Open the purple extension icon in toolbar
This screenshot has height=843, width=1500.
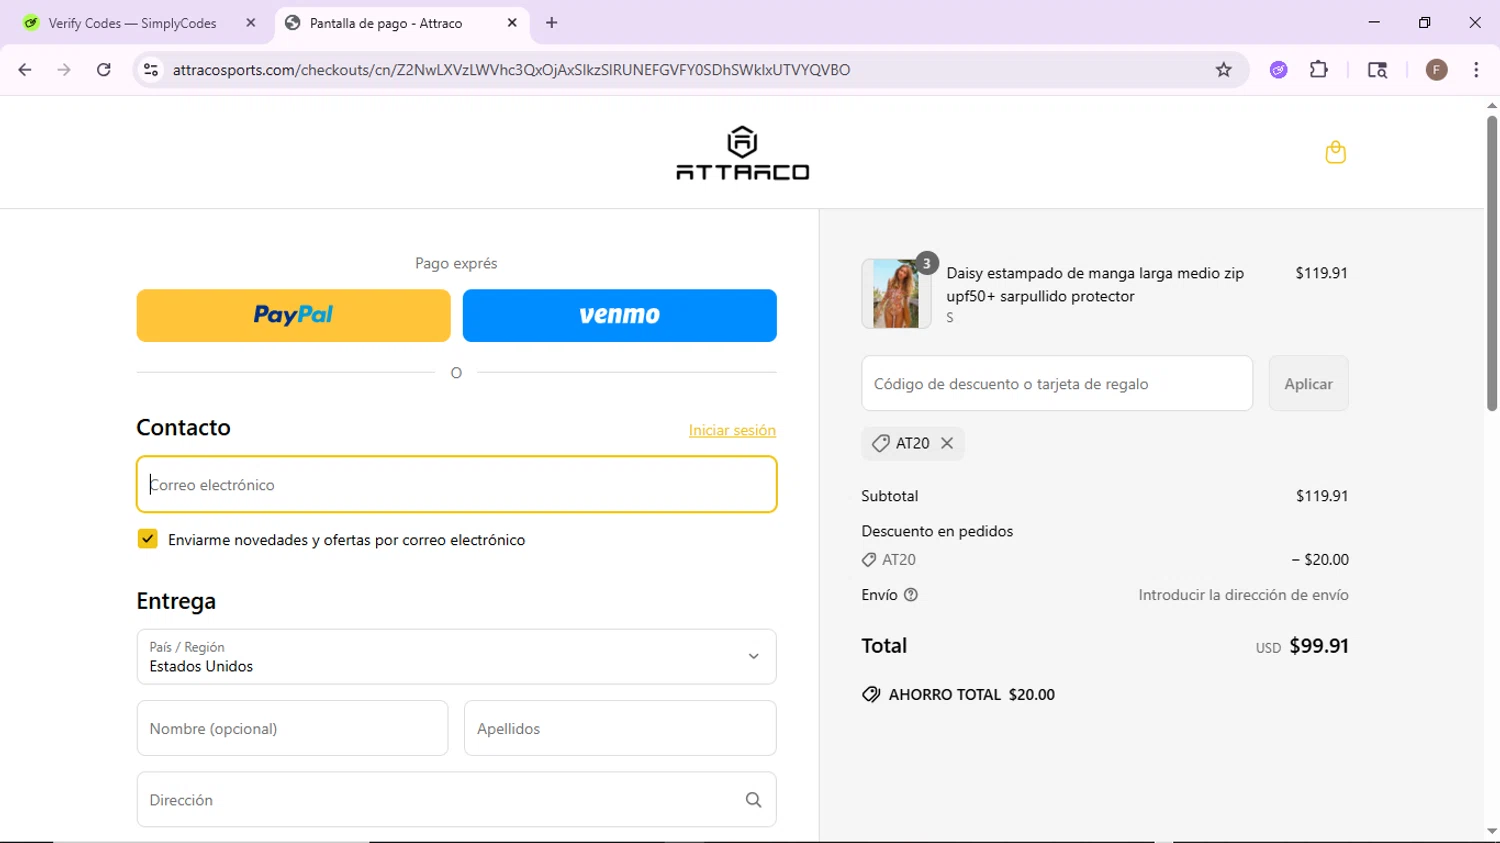tap(1278, 70)
